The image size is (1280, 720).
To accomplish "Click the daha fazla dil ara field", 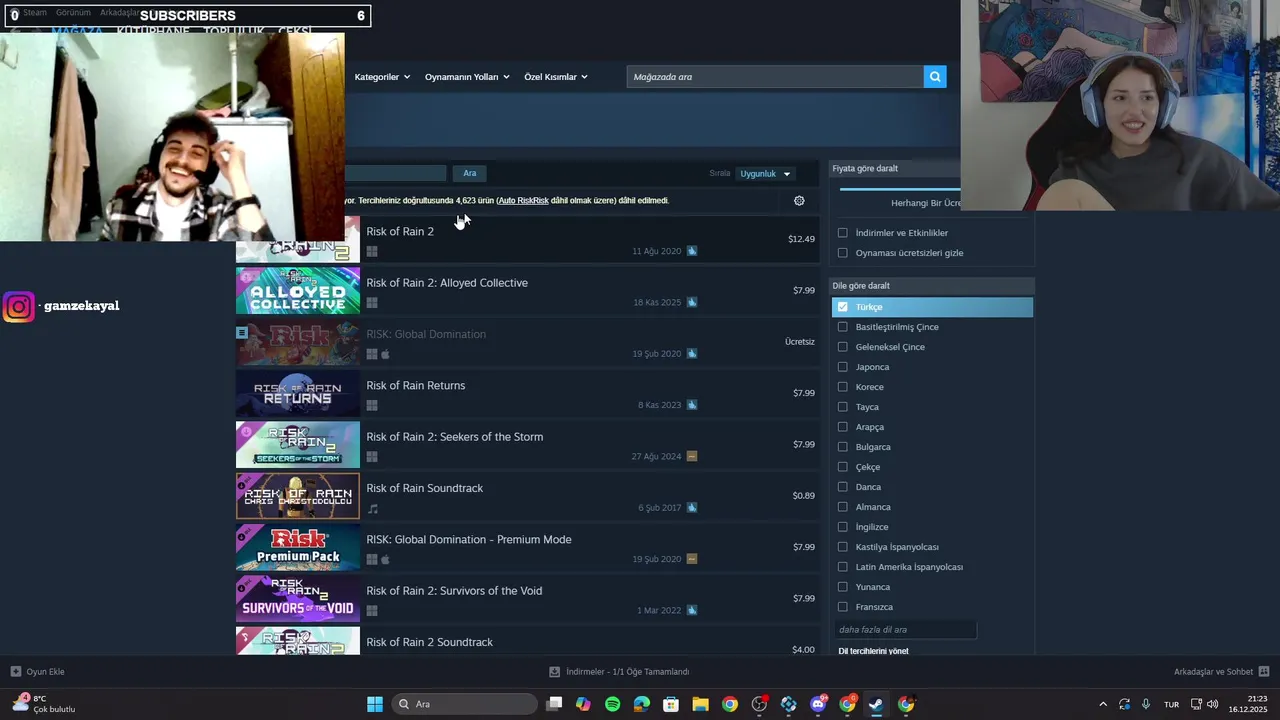I will point(905,630).
